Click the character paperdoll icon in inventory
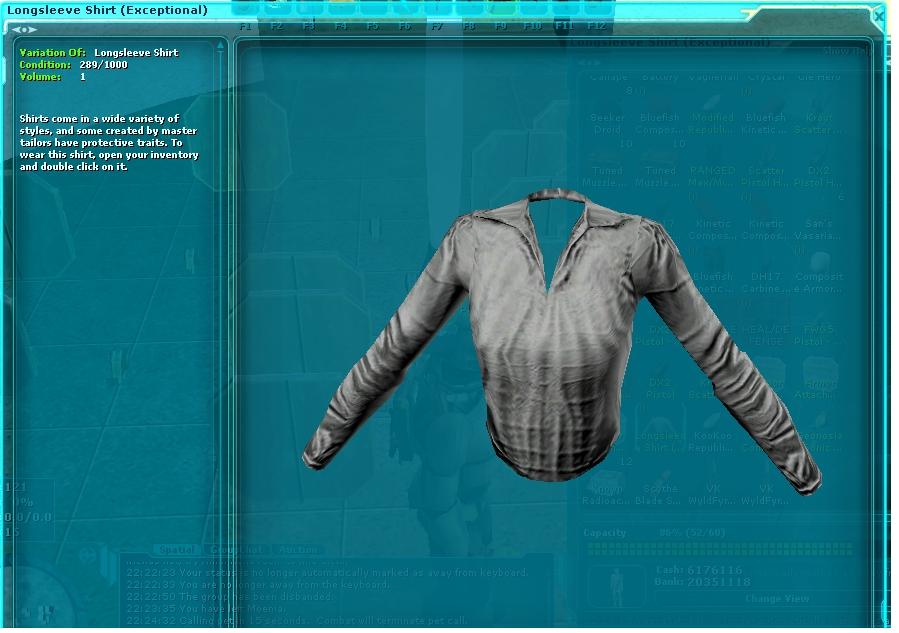The width and height of the screenshot is (899, 633). coord(616,587)
